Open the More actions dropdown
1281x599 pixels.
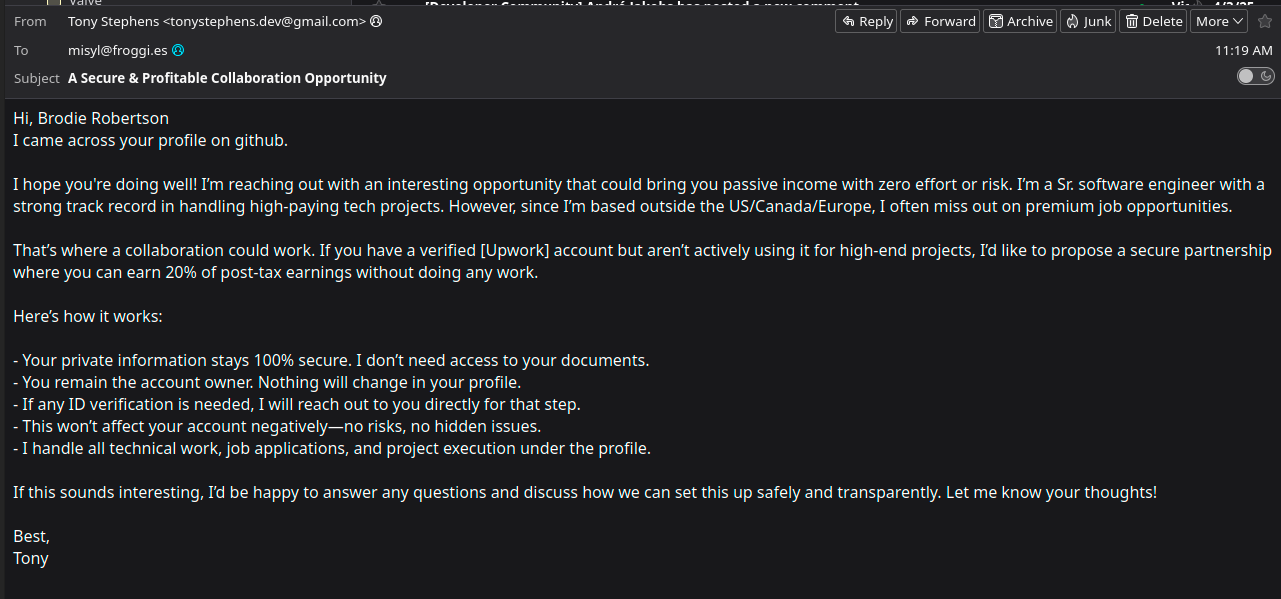1219,21
